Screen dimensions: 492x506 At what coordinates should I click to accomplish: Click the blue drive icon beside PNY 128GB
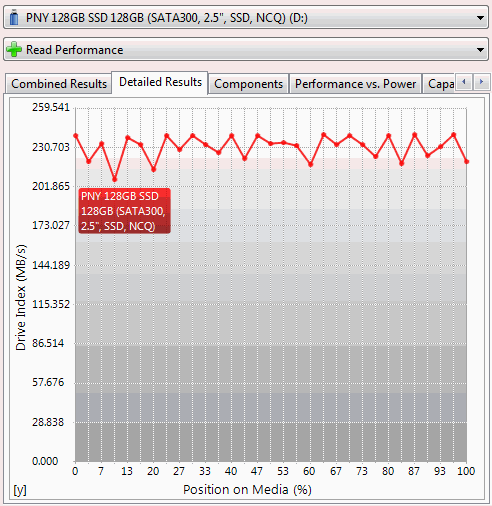point(14,18)
